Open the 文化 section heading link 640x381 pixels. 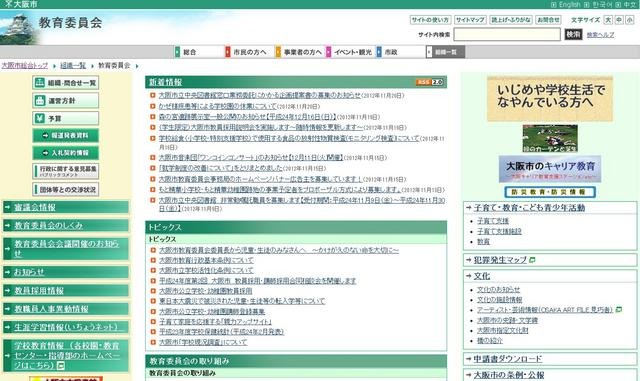click(482, 276)
